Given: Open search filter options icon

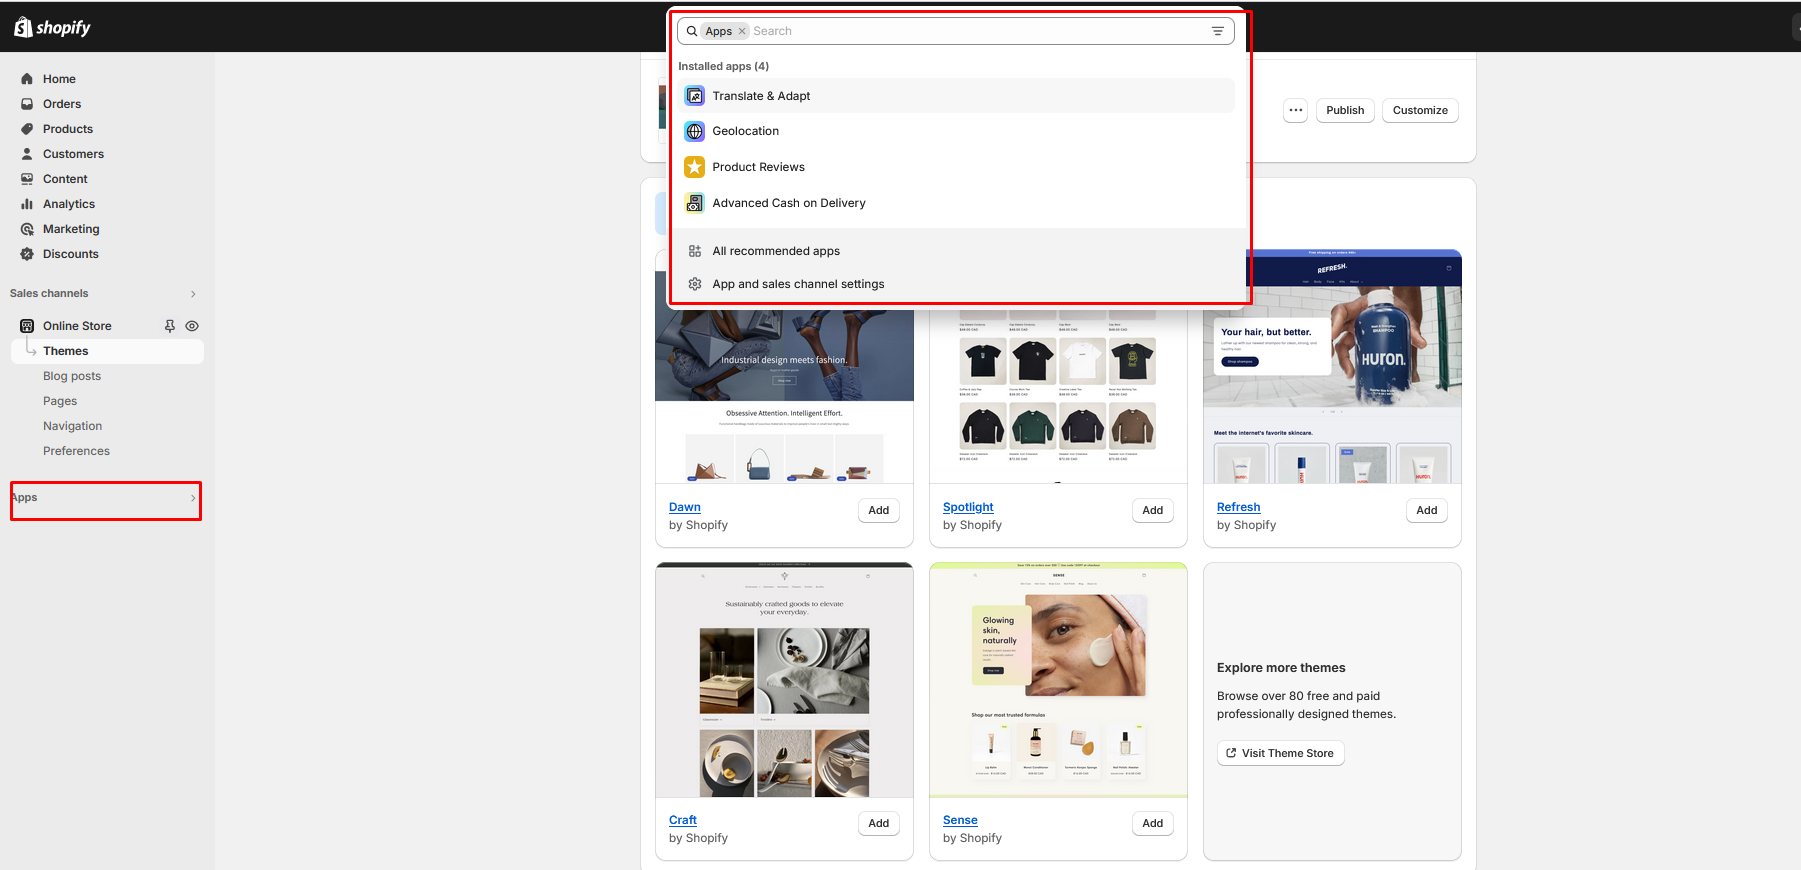Looking at the screenshot, I should (x=1218, y=31).
